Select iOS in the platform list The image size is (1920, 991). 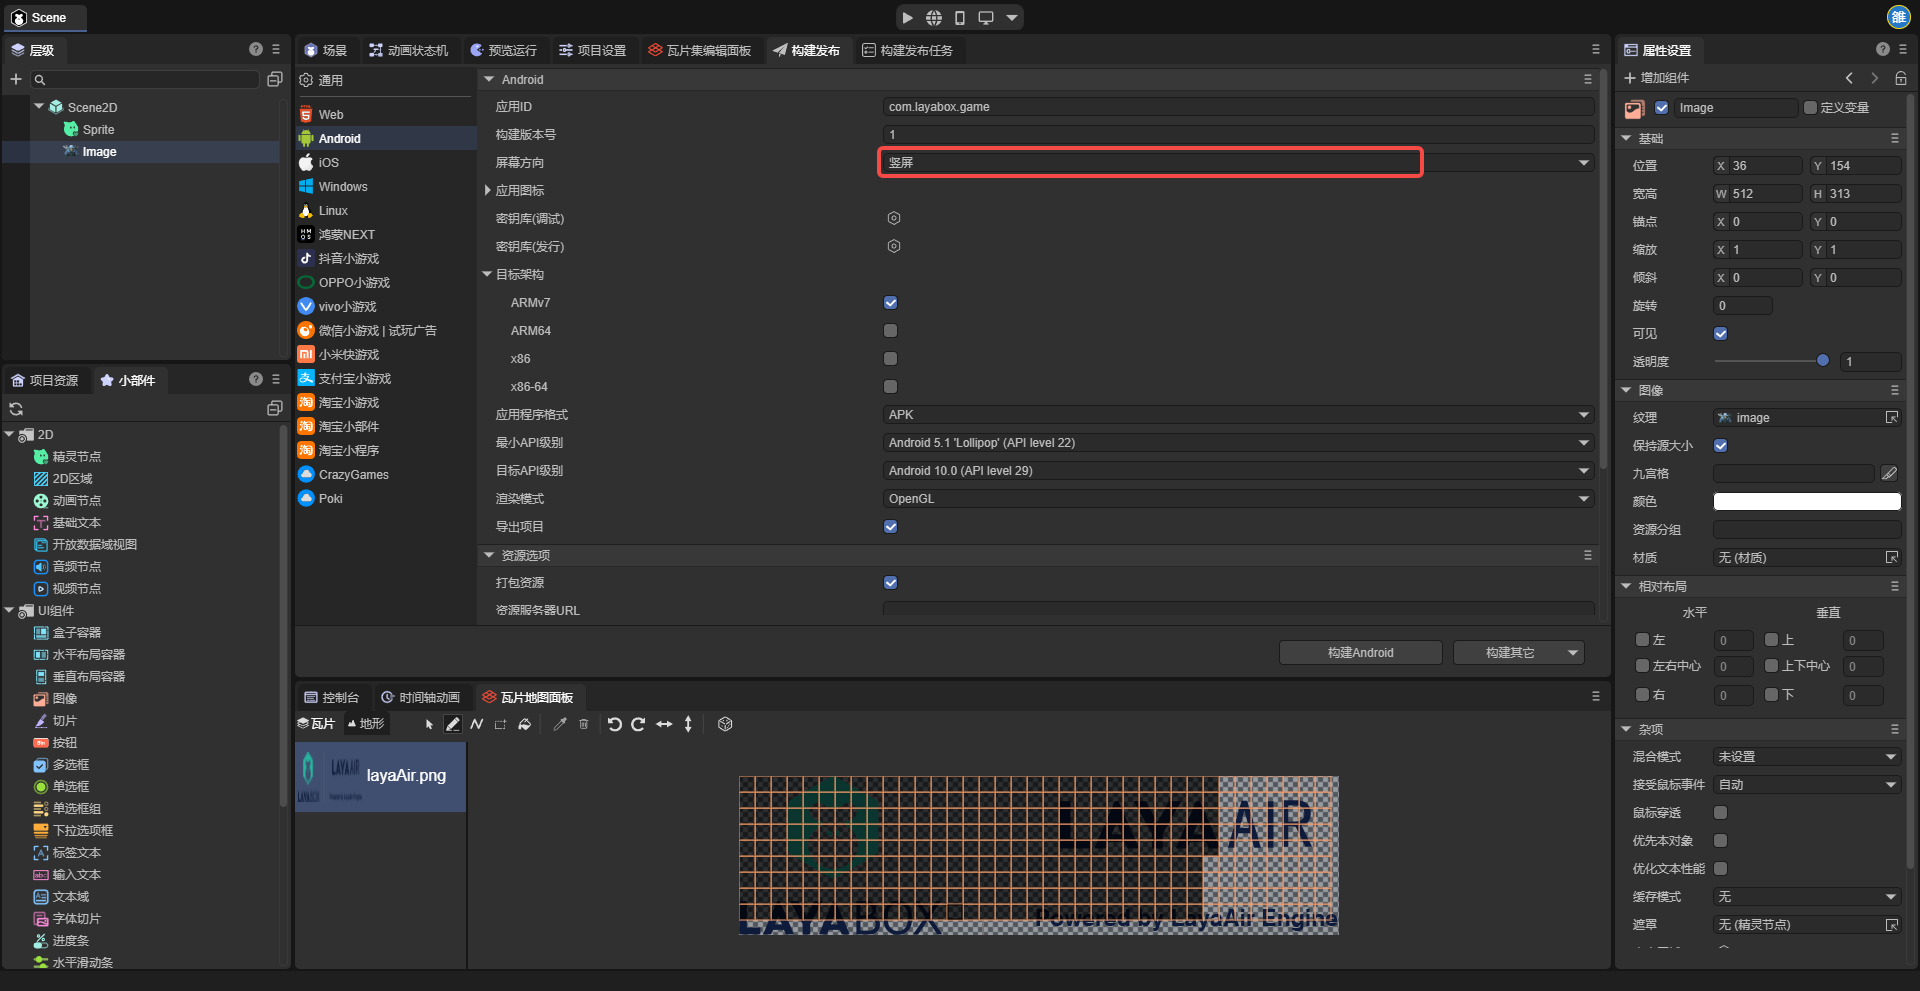pos(328,163)
